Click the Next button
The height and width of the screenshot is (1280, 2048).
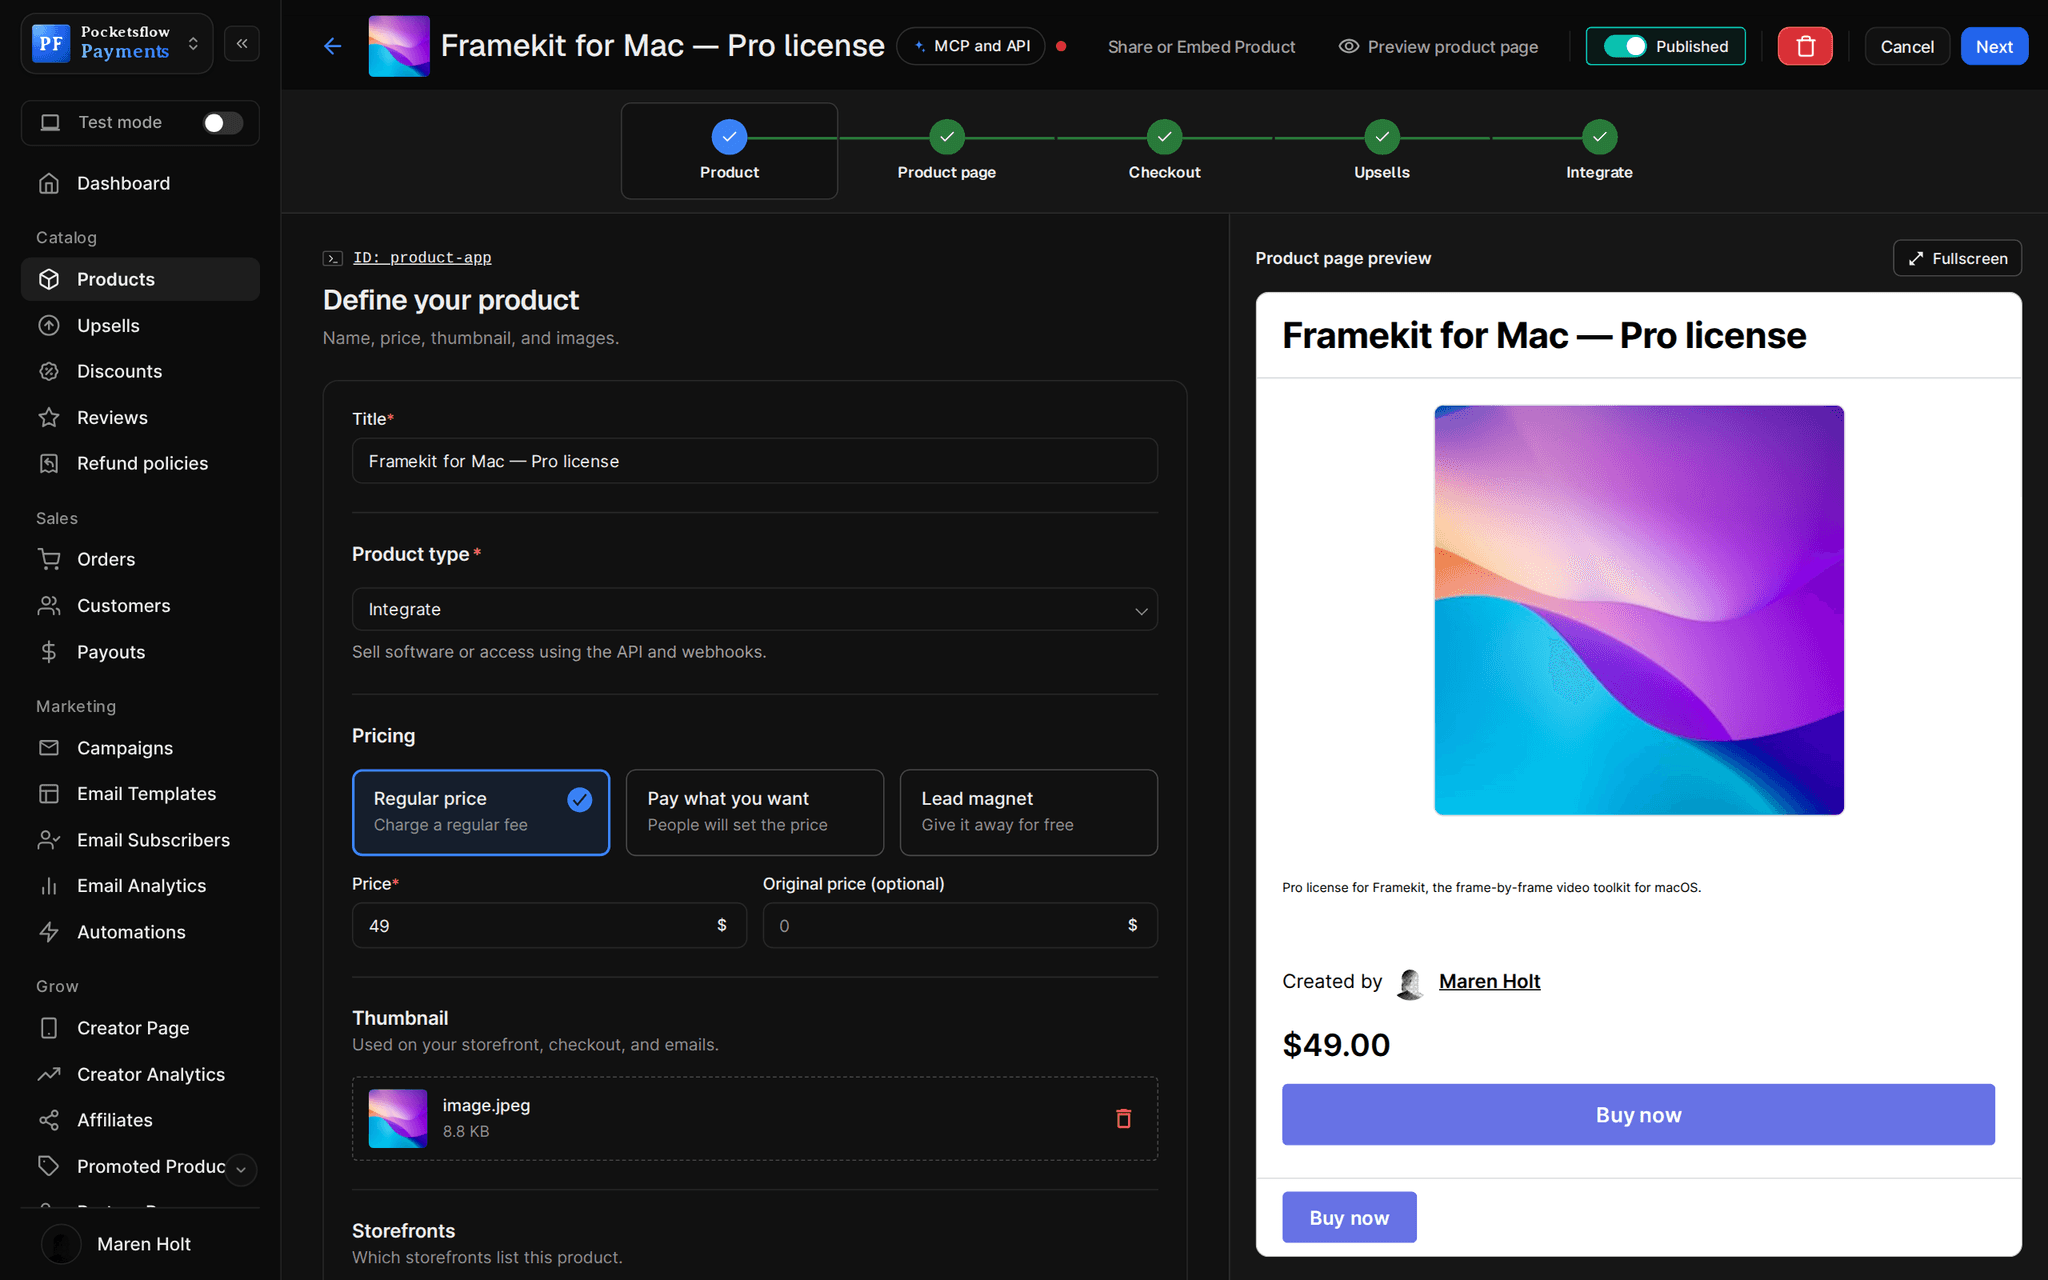click(1994, 46)
